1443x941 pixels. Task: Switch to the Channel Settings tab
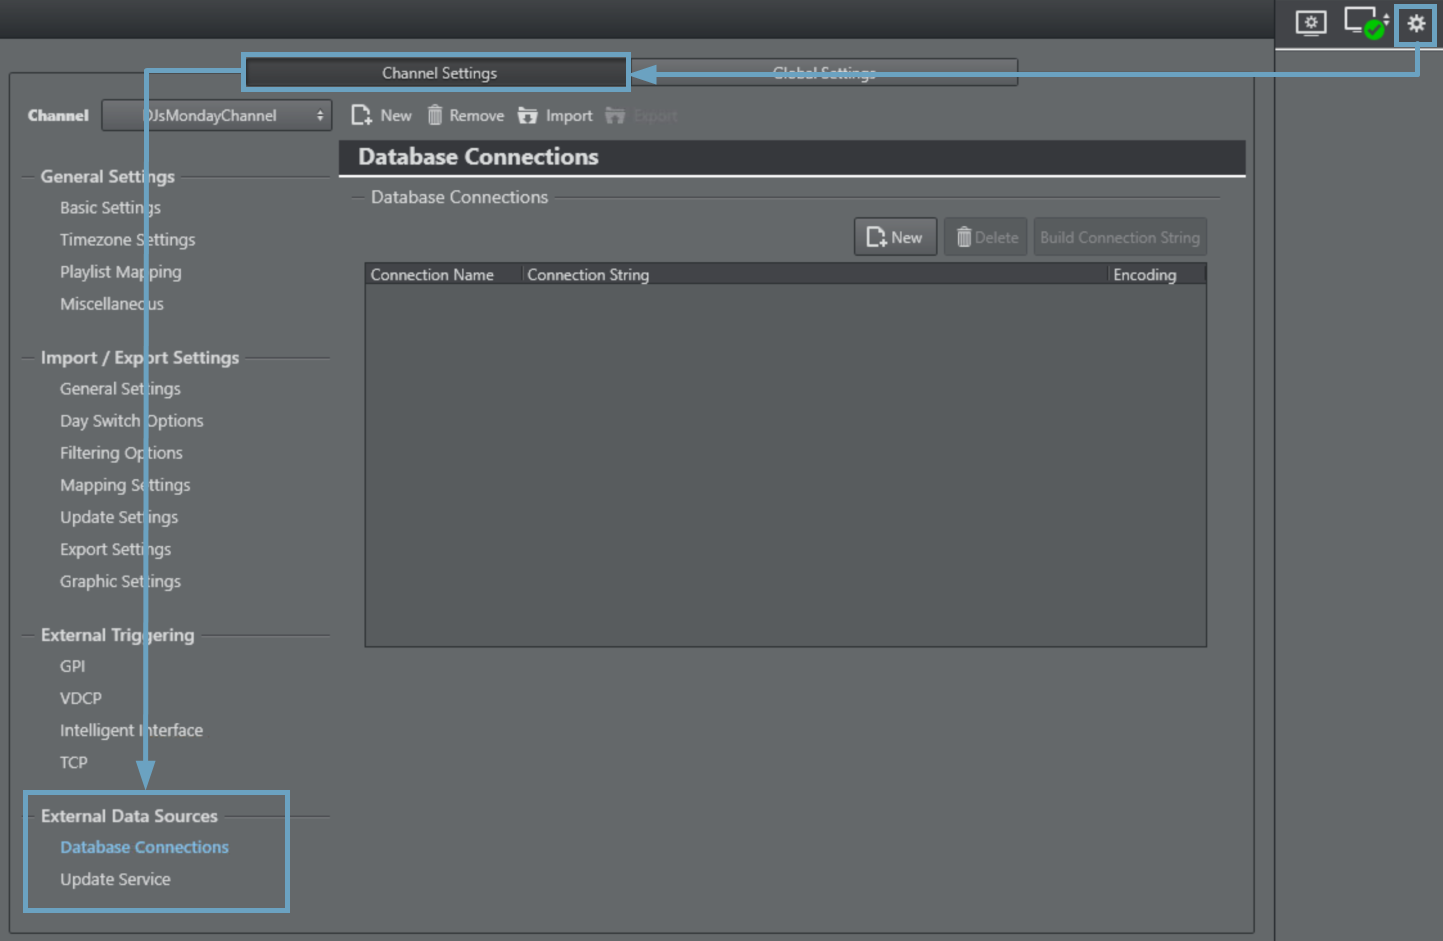coord(438,73)
